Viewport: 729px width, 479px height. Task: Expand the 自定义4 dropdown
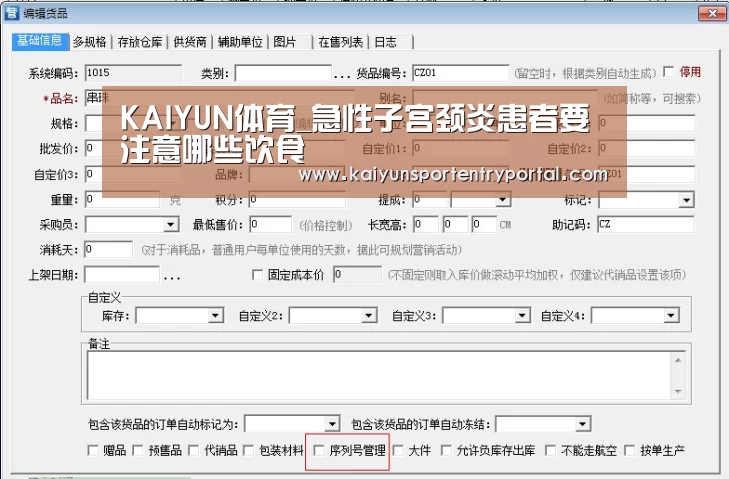671,316
